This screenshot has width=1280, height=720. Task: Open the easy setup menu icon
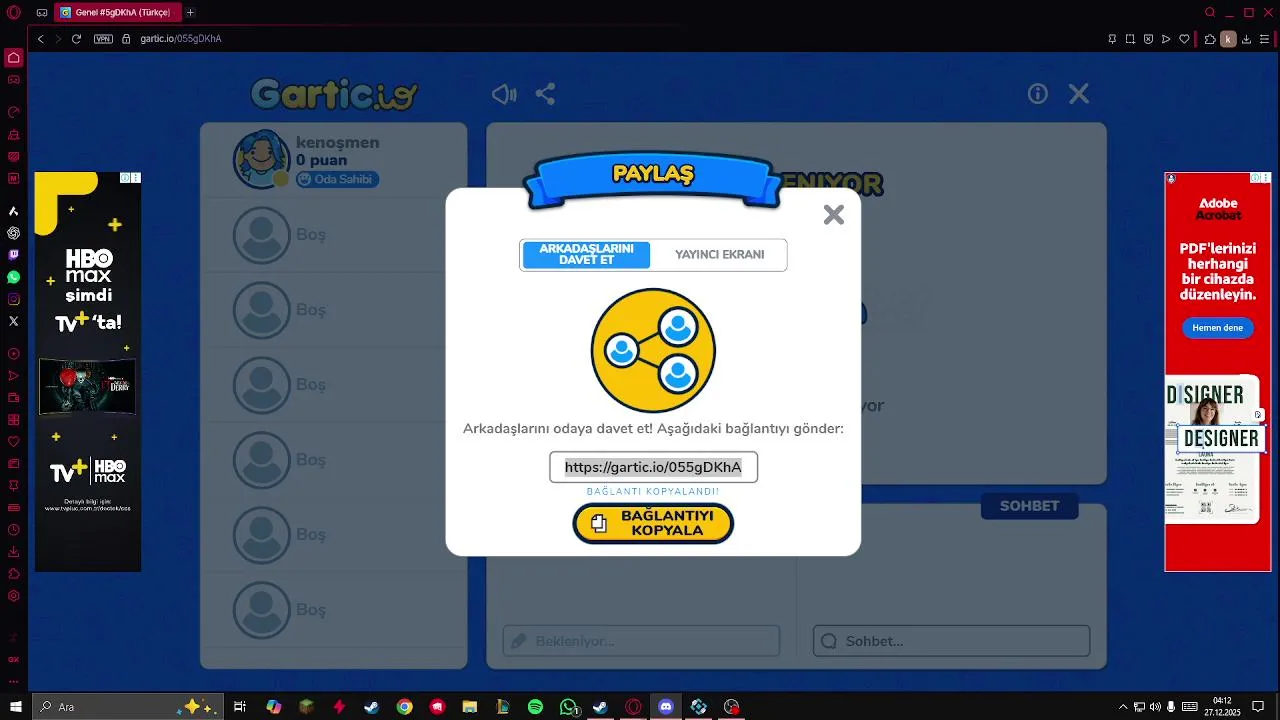click(x=1265, y=39)
